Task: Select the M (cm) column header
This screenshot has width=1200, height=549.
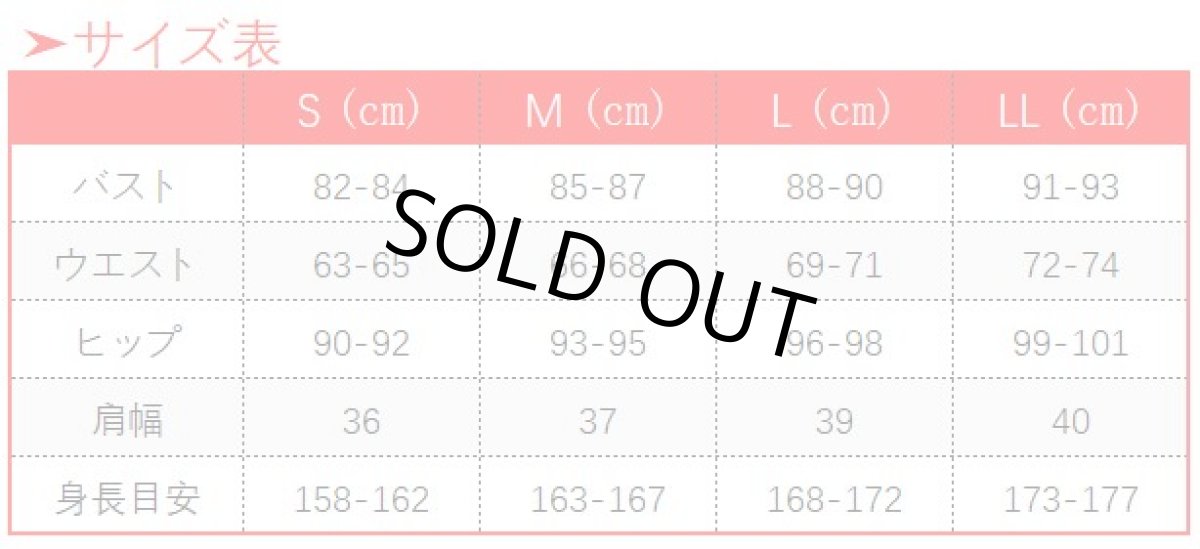Action: 595,110
